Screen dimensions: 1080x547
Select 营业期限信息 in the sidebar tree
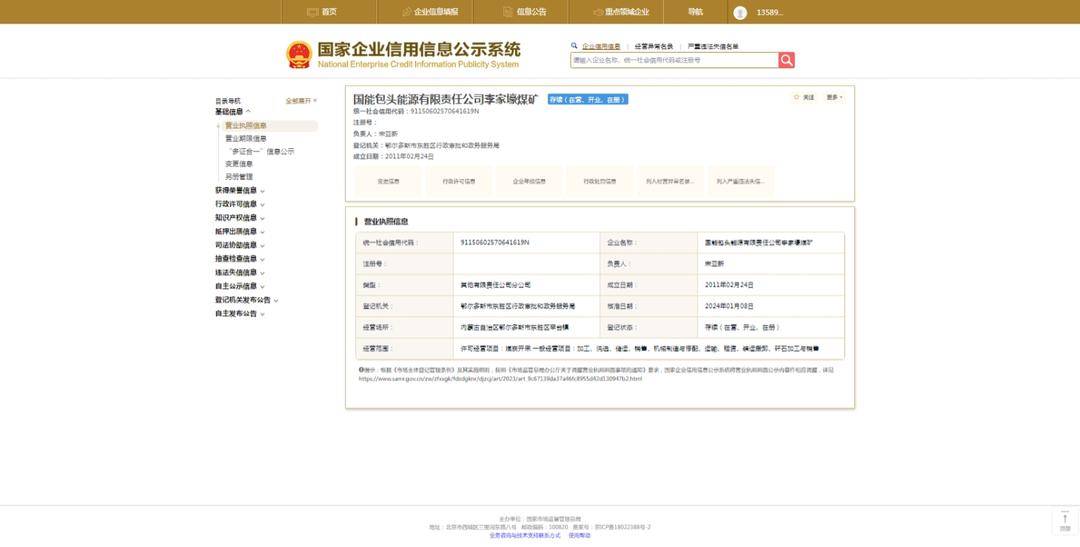[x=246, y=138]
